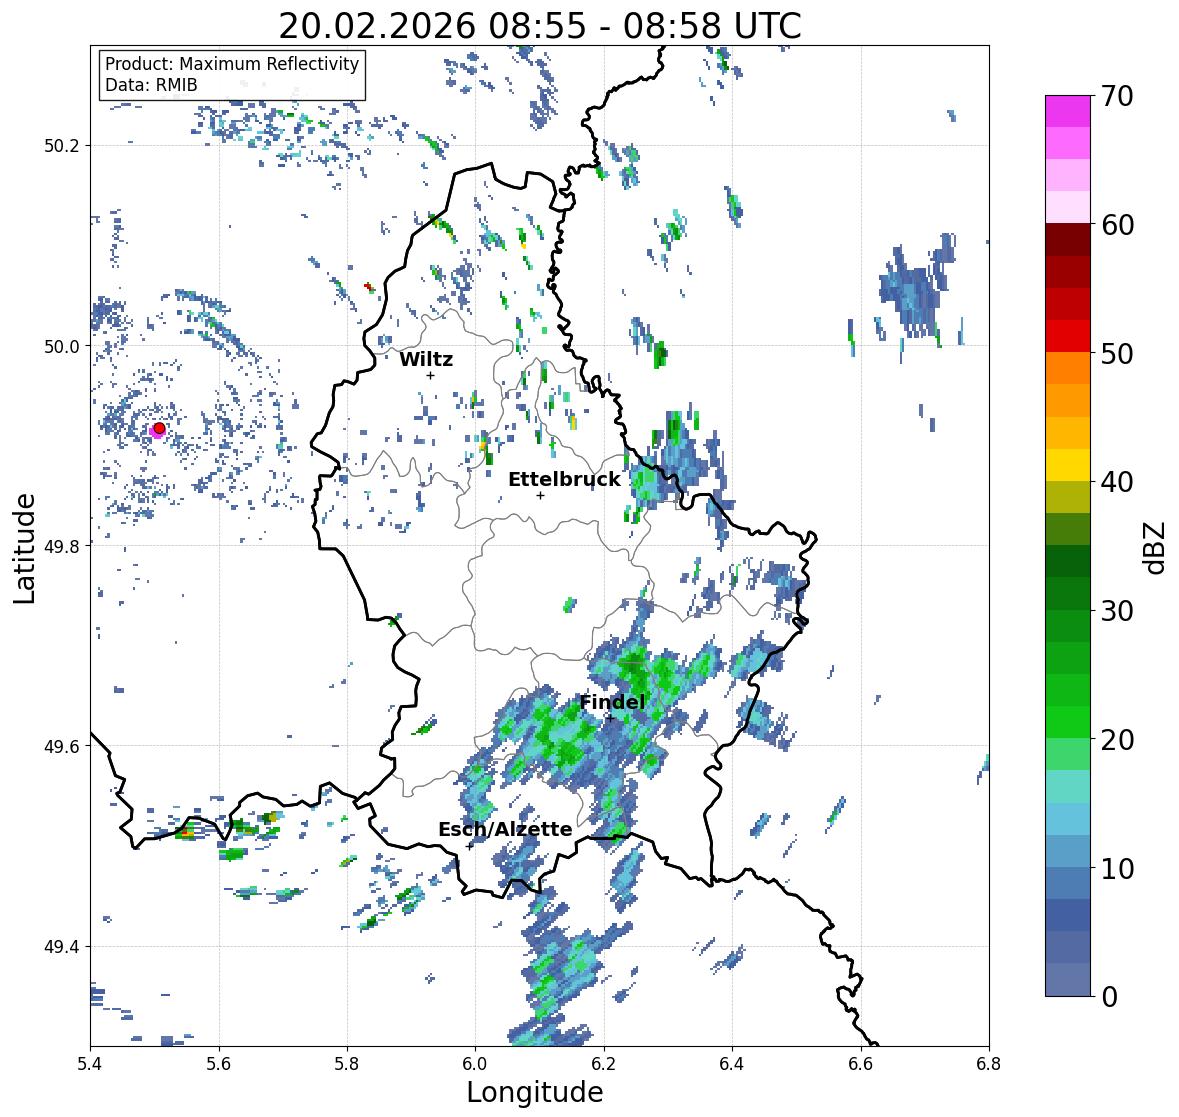Click the 49.6 latitude tick label

click(62, 746)
